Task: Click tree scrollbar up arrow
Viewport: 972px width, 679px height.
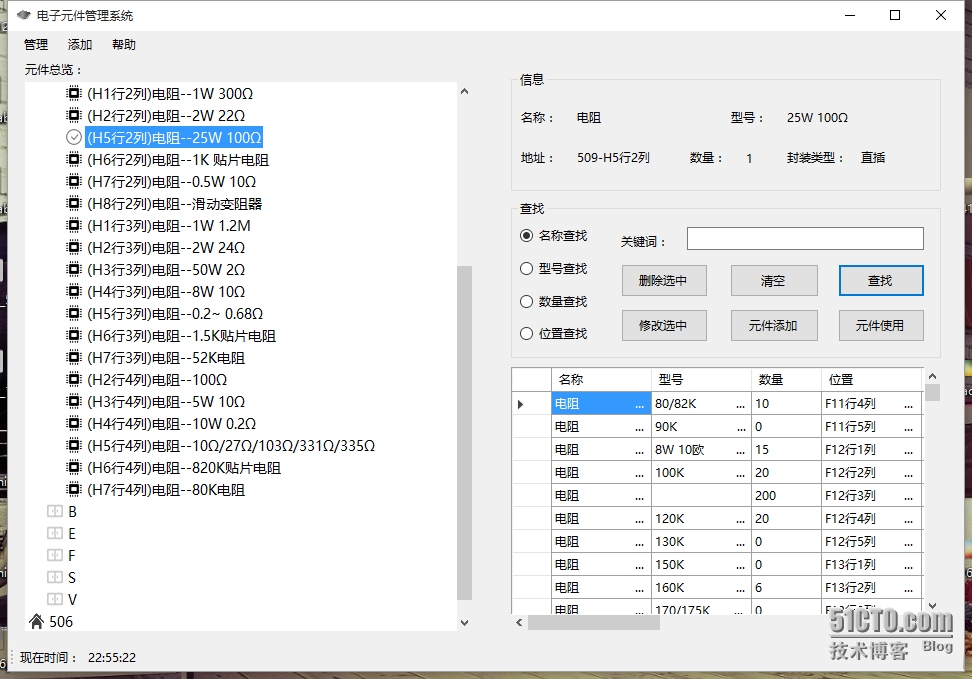Action: (464, 91)
